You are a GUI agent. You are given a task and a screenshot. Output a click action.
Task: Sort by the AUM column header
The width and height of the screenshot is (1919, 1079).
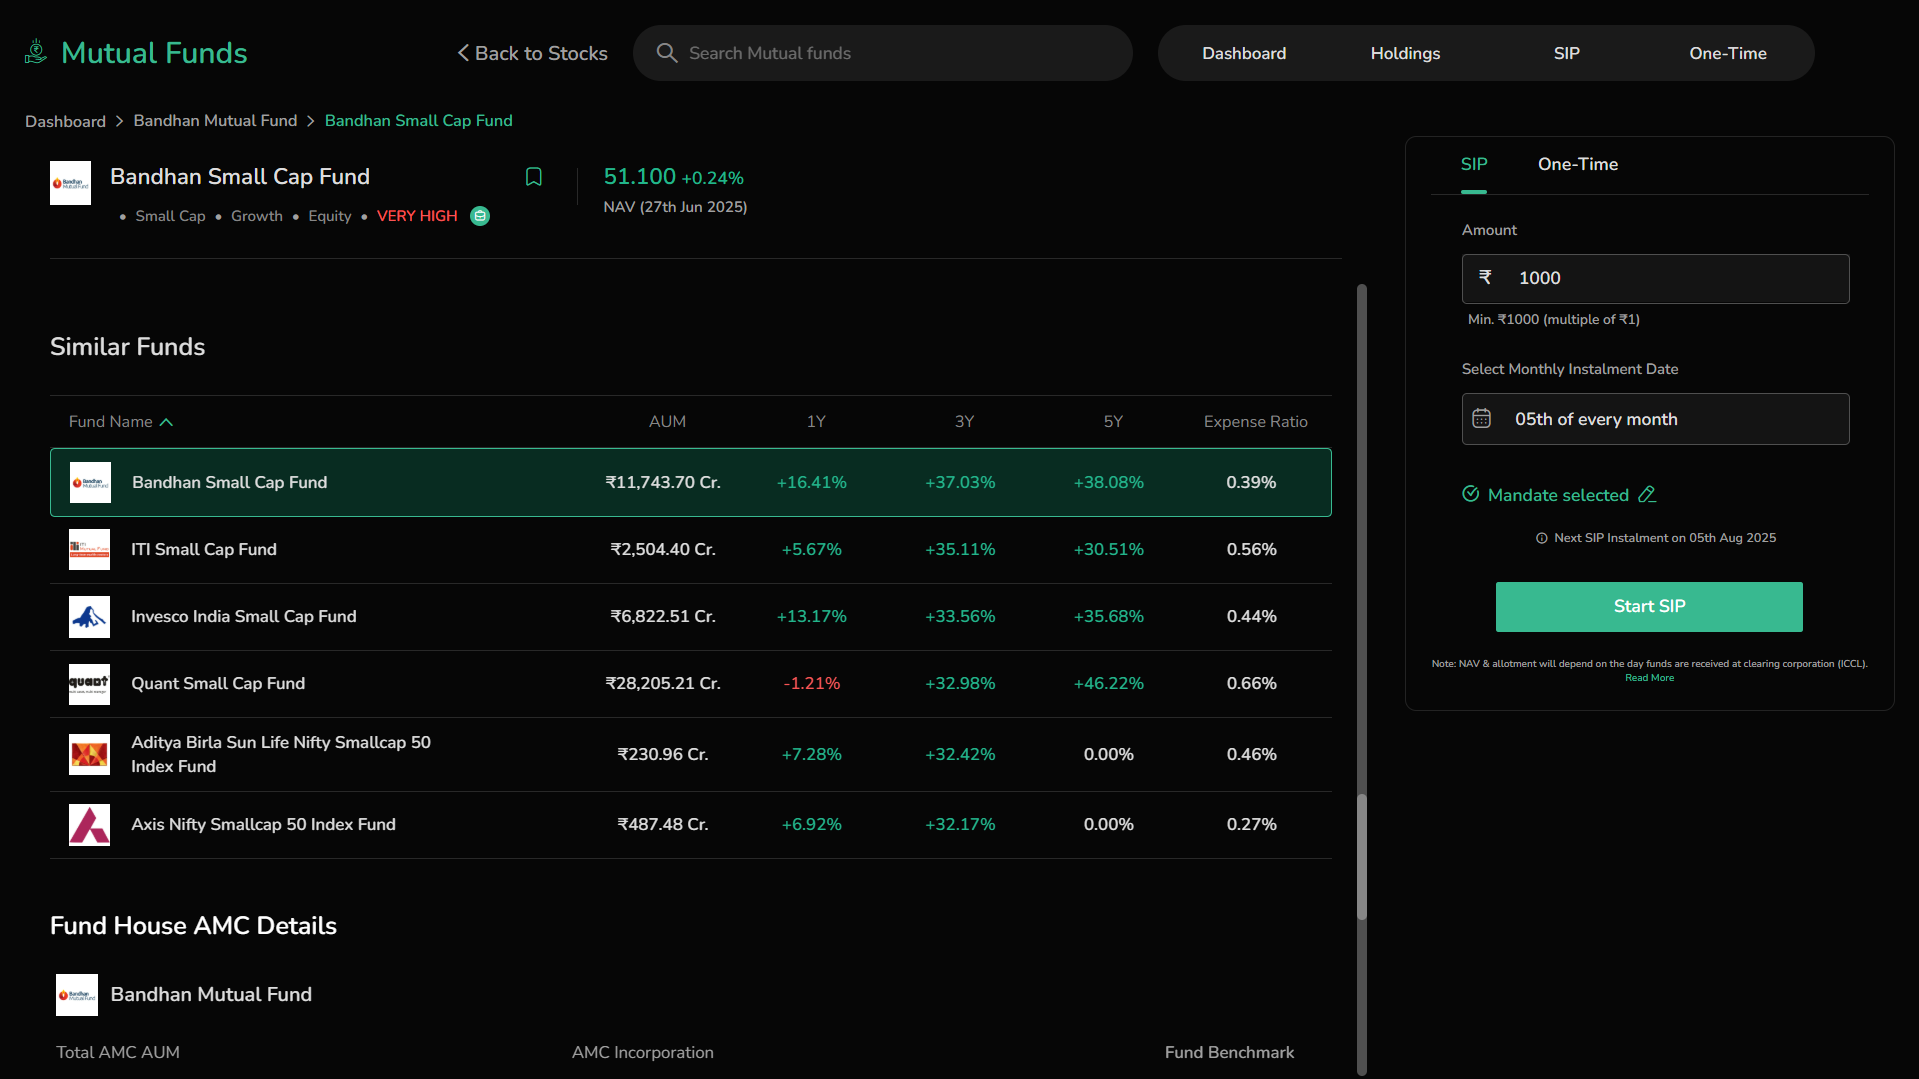click(667, 422)
